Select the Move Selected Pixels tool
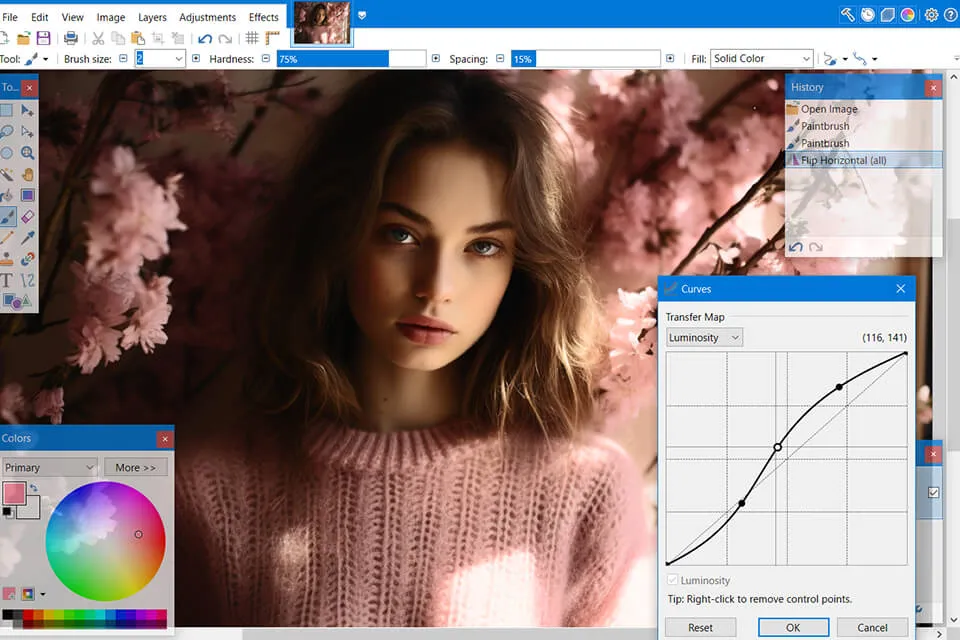This screenshot has width=960, height=640. pyautogui.click(x=27, y=110)
